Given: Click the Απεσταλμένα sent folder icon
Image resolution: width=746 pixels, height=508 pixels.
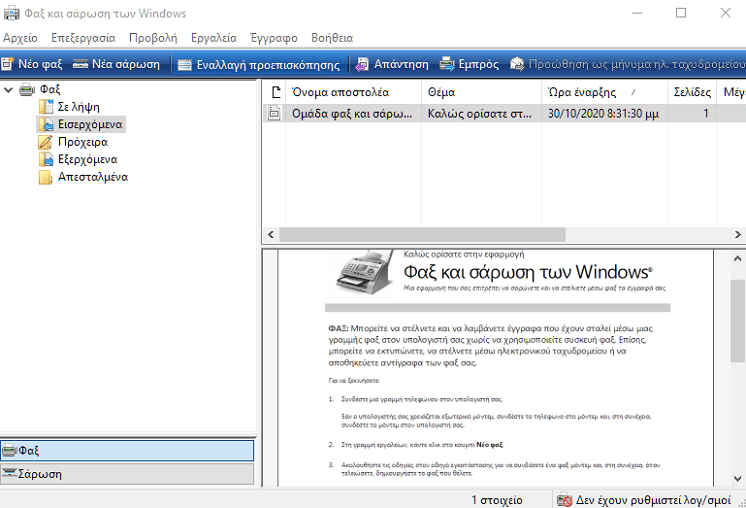Looking at the screenshot, I should click(46, 177).
